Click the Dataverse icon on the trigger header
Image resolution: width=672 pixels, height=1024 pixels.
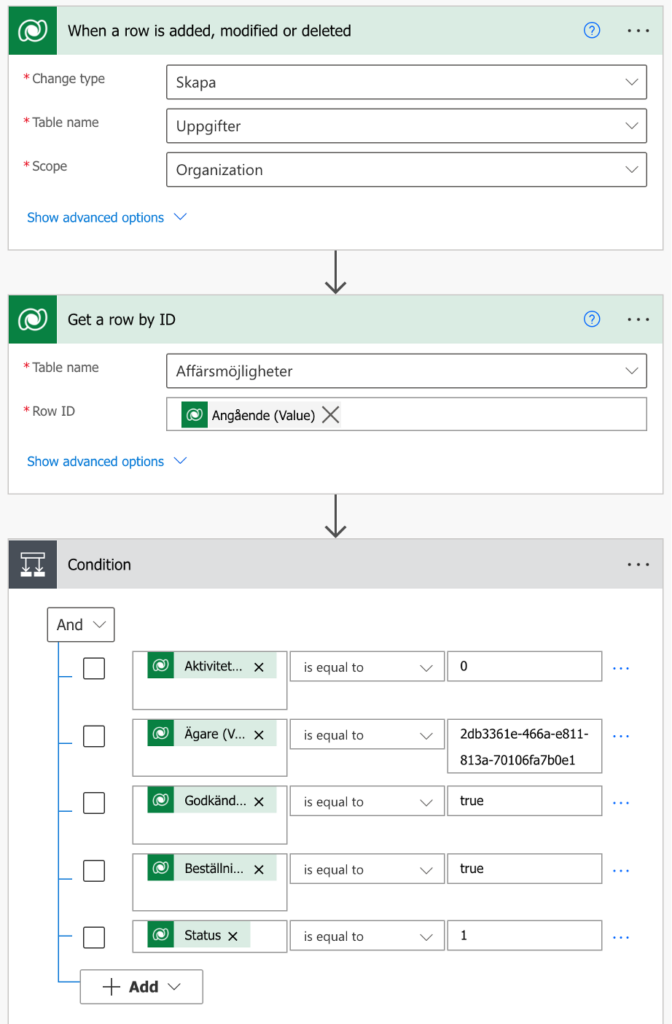33,31
